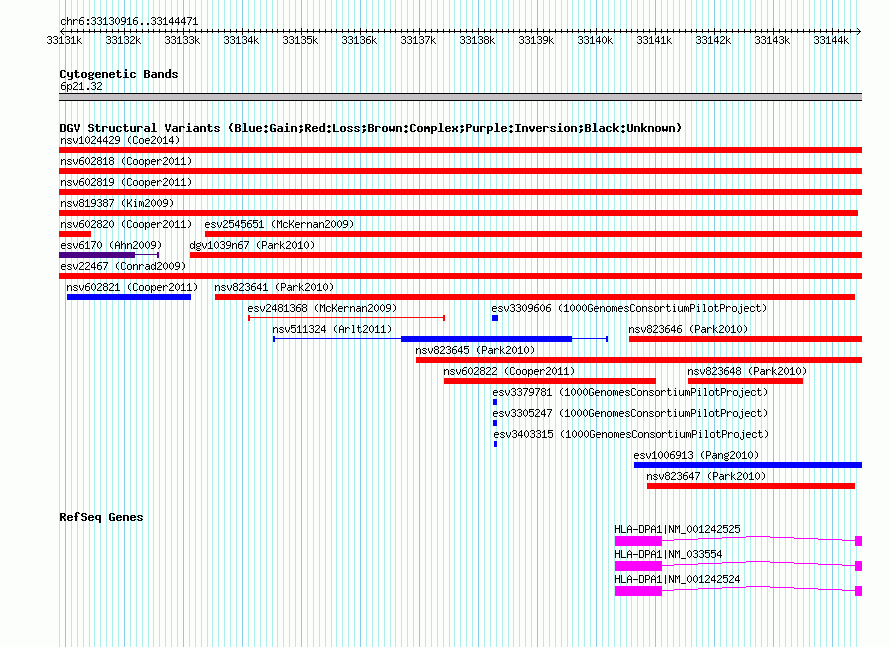The image size is (890, 647).
Task: Select esv2545651 (McKernan2009) variant label
Action: tap(279, 224)
